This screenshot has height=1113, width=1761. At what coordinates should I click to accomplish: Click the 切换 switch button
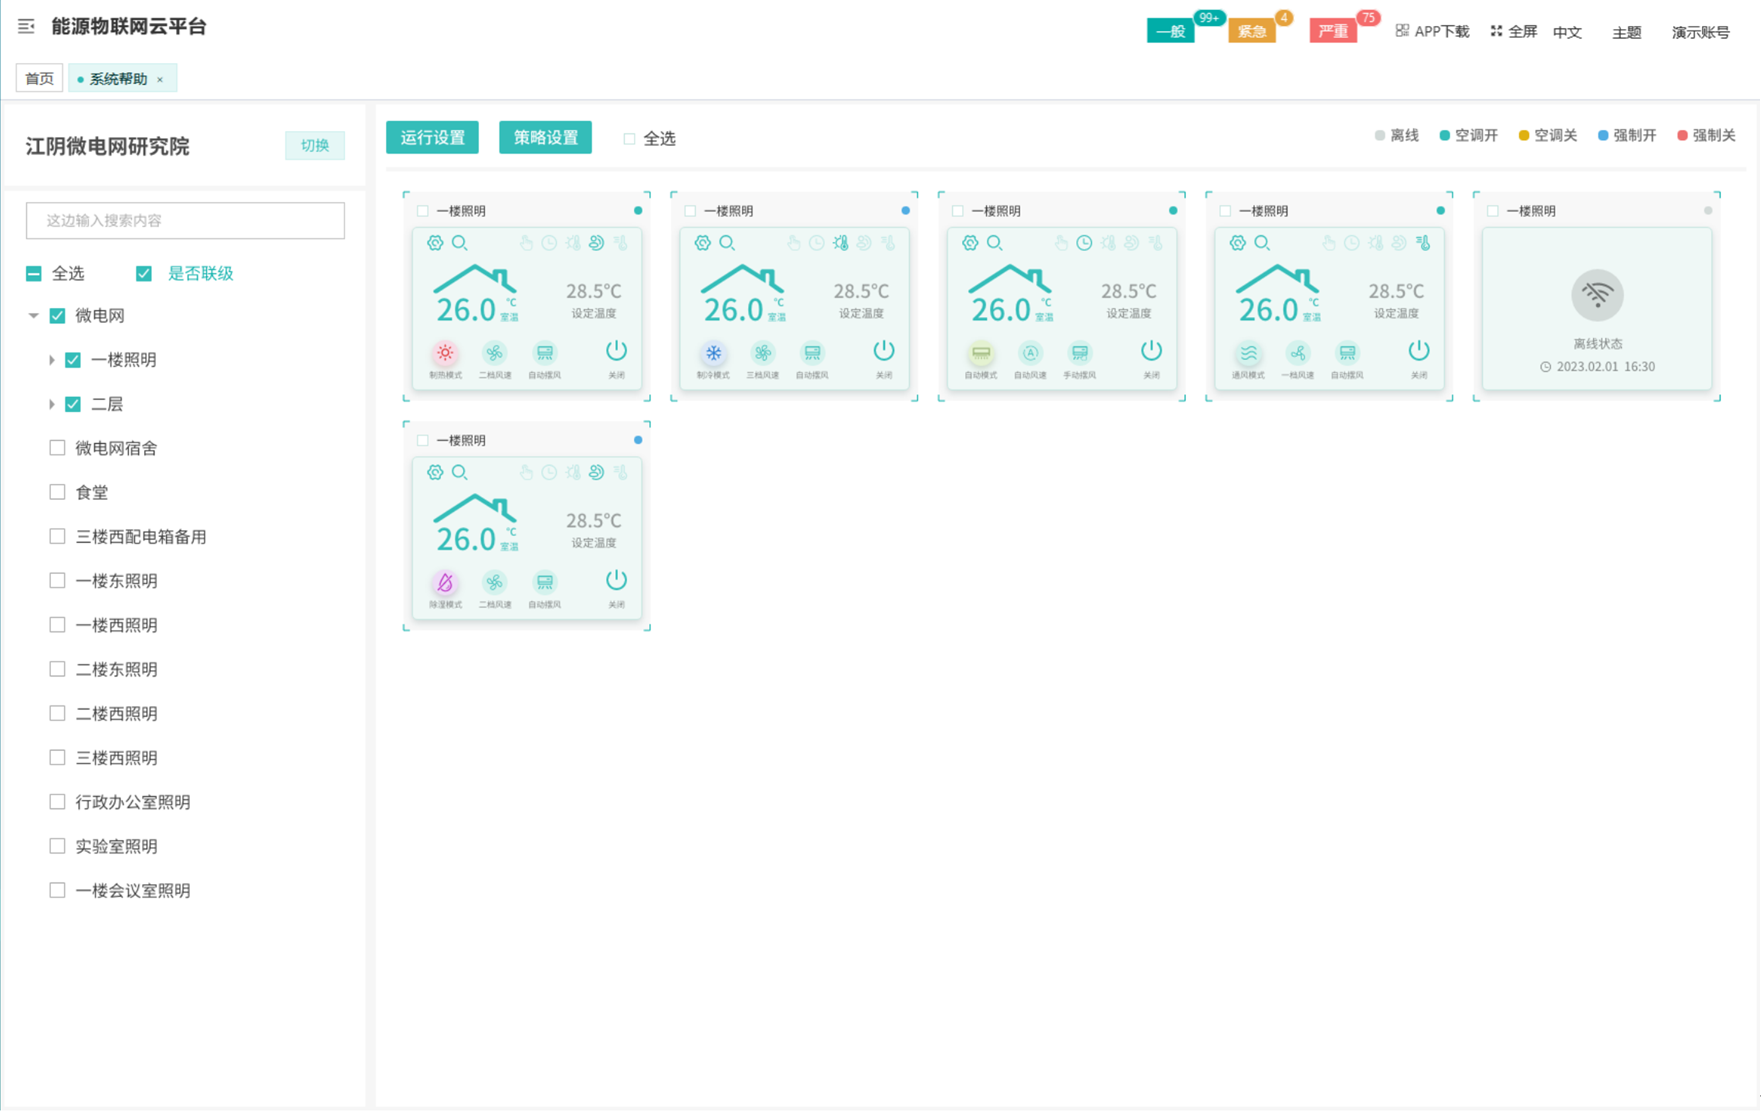pos(315,146)
